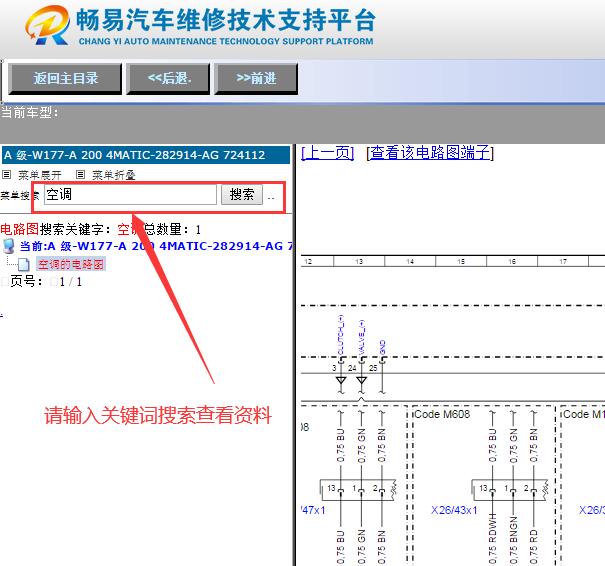Click the A 级-W177-A 200 4MATIC-282914 header
This screenshot has height=566, width=605.
click(x=145, y=155)
